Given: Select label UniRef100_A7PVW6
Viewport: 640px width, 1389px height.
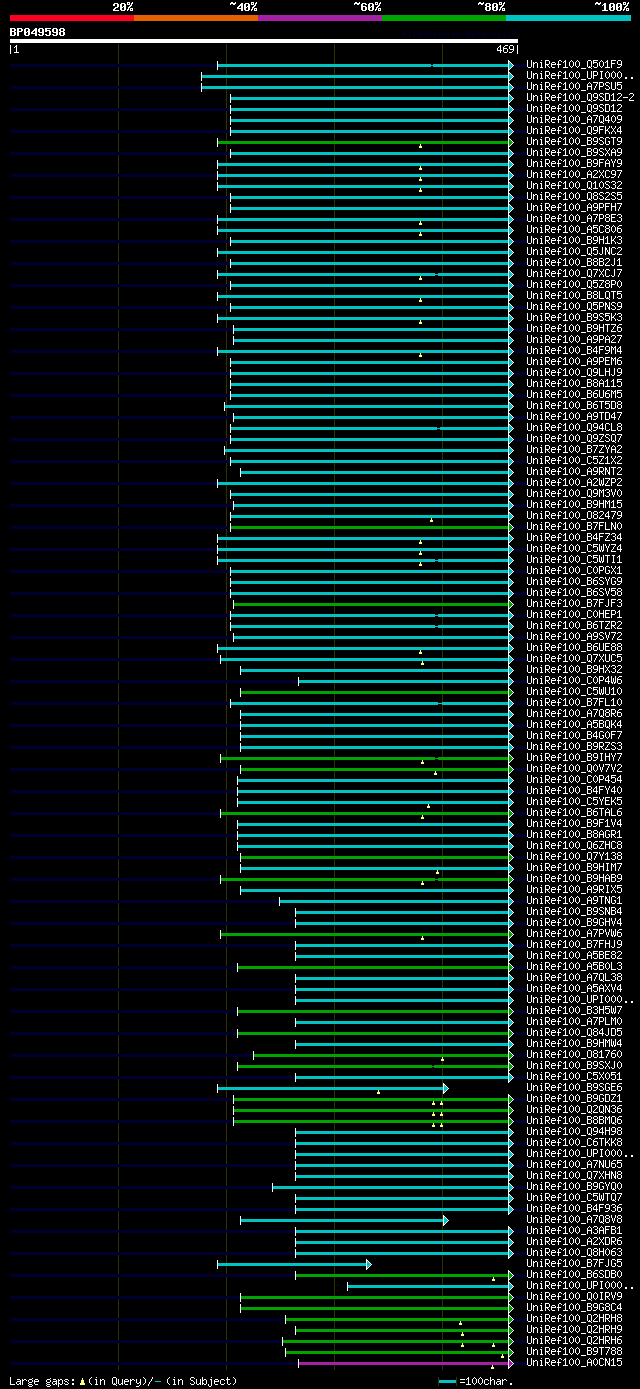Looking at the screenshot, I should tap(574, 933).
